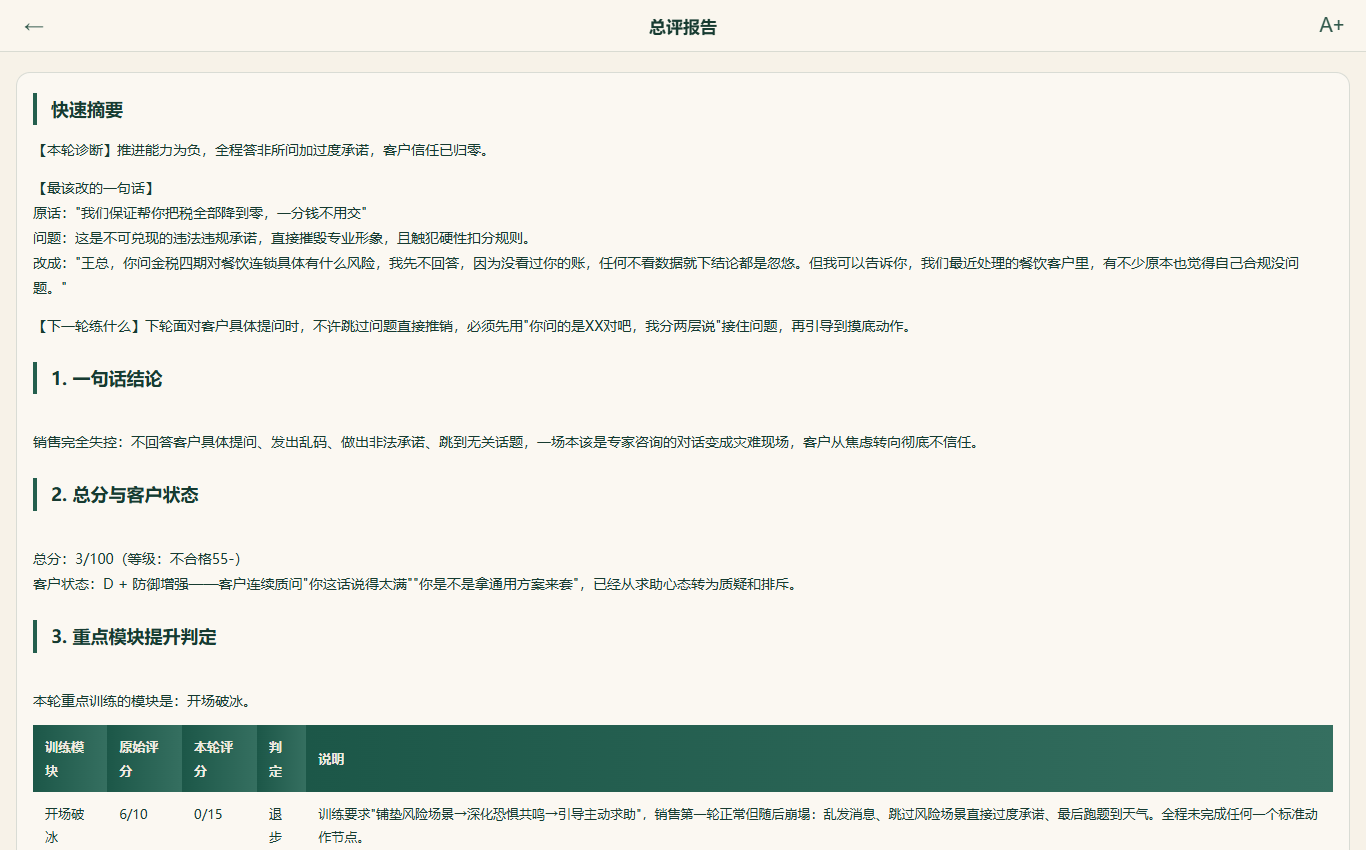Click the 【本轮诊断】 diagnosis line
Screen dimensions: 1366x850
pos(261,151)
